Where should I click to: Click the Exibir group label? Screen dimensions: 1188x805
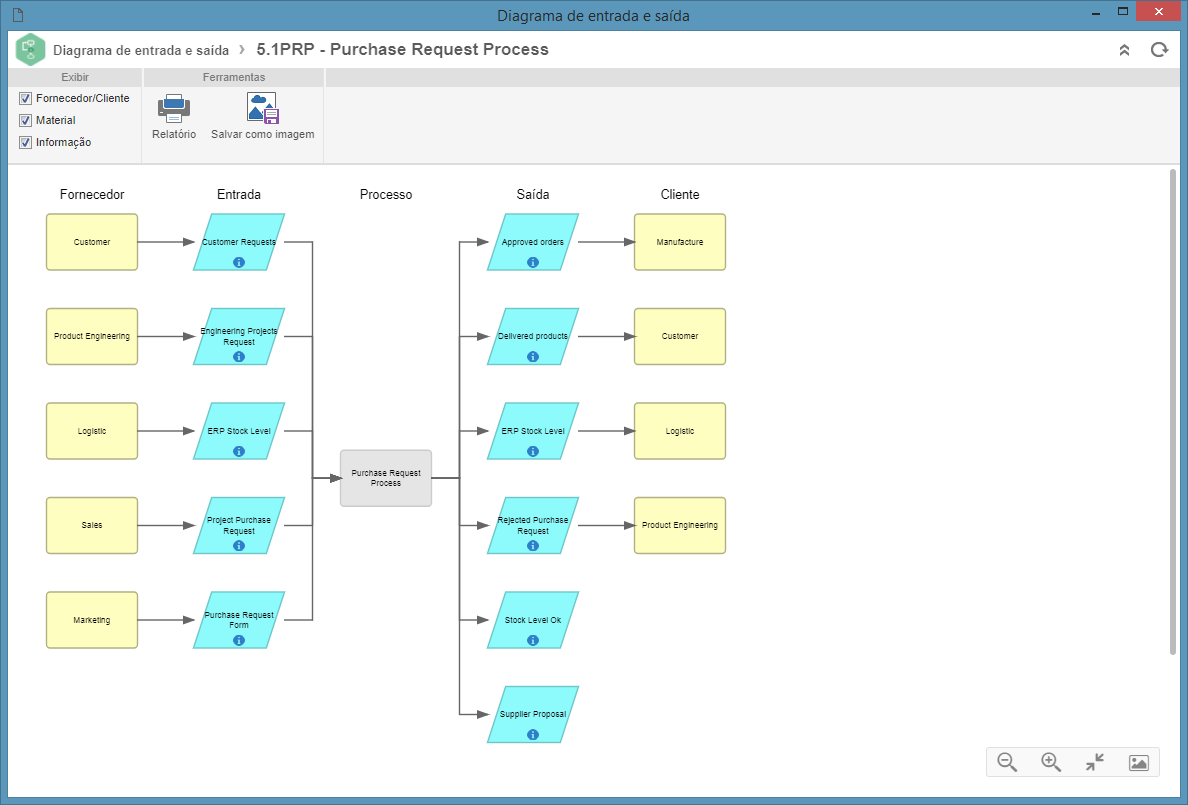tap(75, 77)
